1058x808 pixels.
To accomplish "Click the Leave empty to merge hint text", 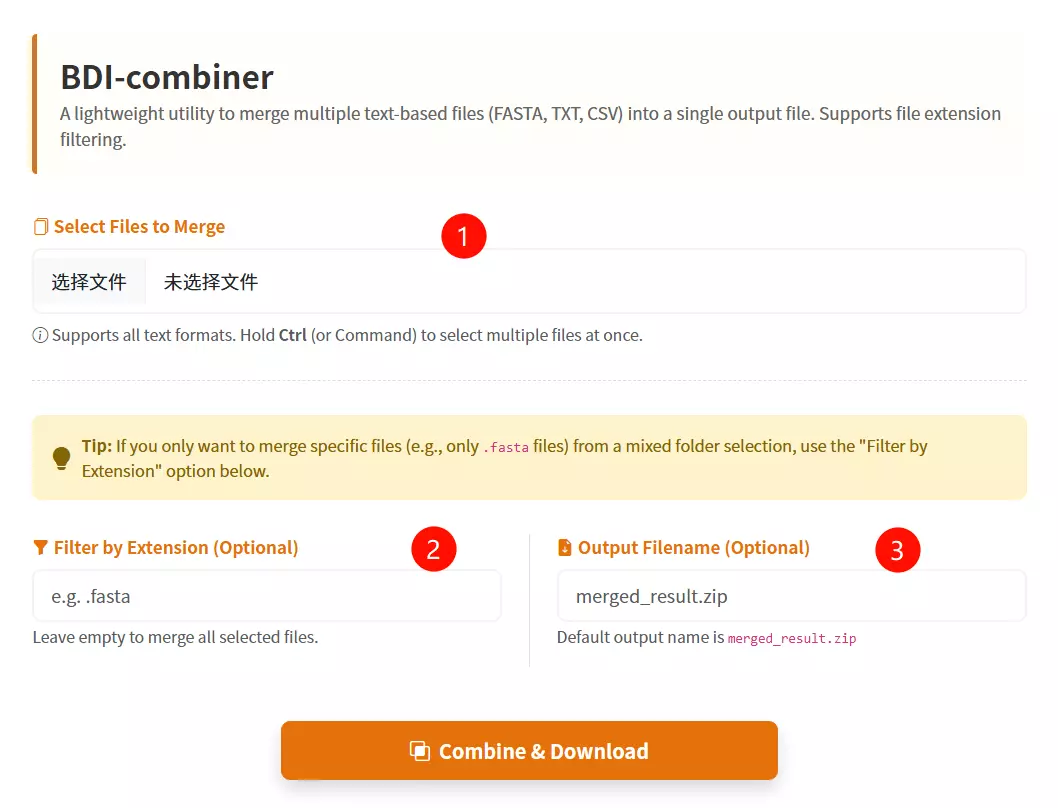I will [176, 636].
